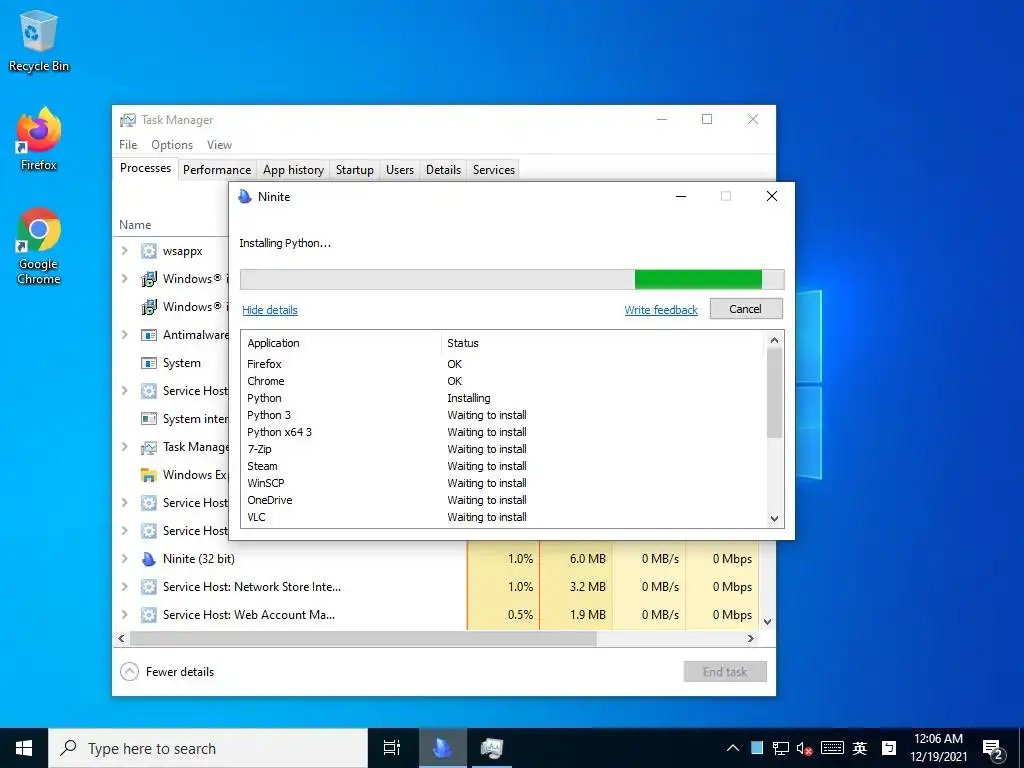Open the View menu in Task Manager
This screenshot has height=768, width=1024.
tap(219, 145)
